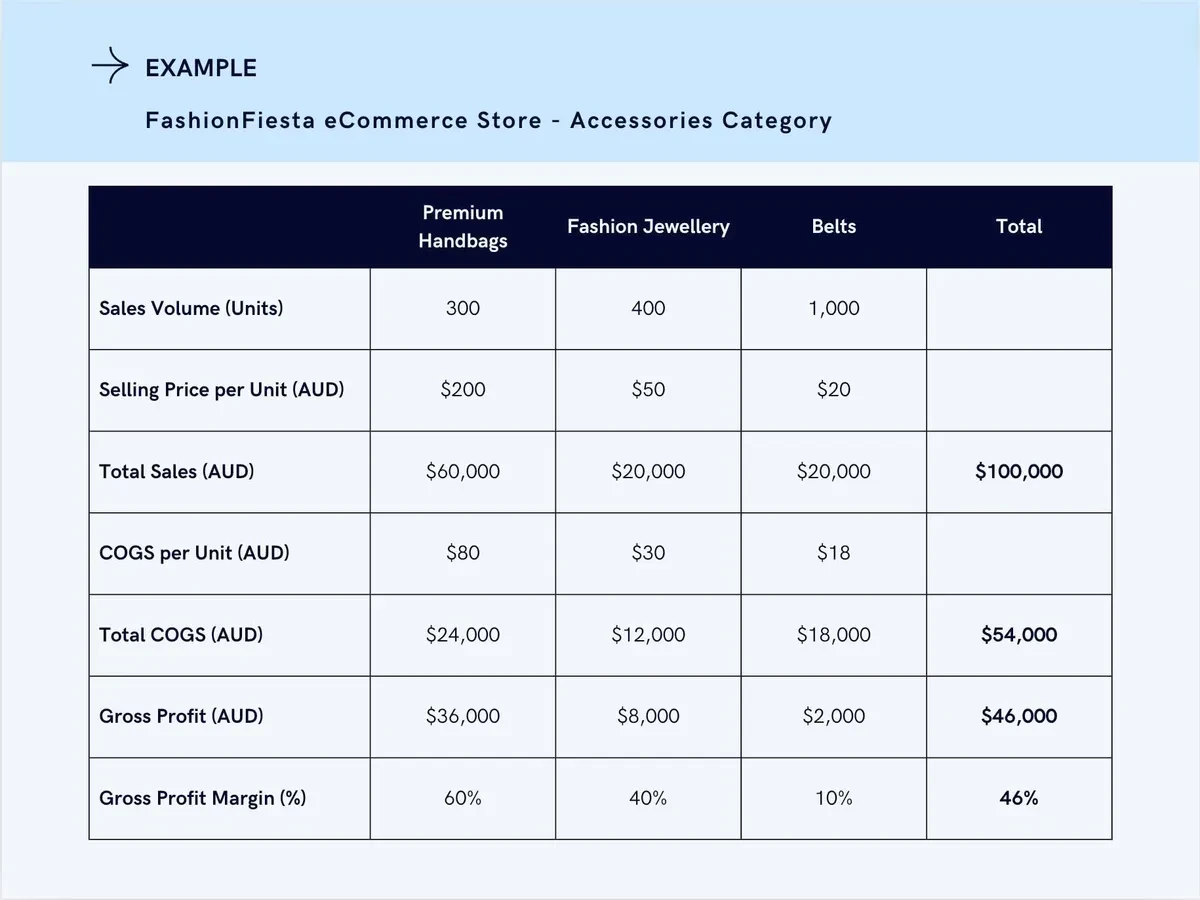Select the Selling Price per Unit row label
The width and height of the screenshot is (1200, 900).
tap(221, 390)
